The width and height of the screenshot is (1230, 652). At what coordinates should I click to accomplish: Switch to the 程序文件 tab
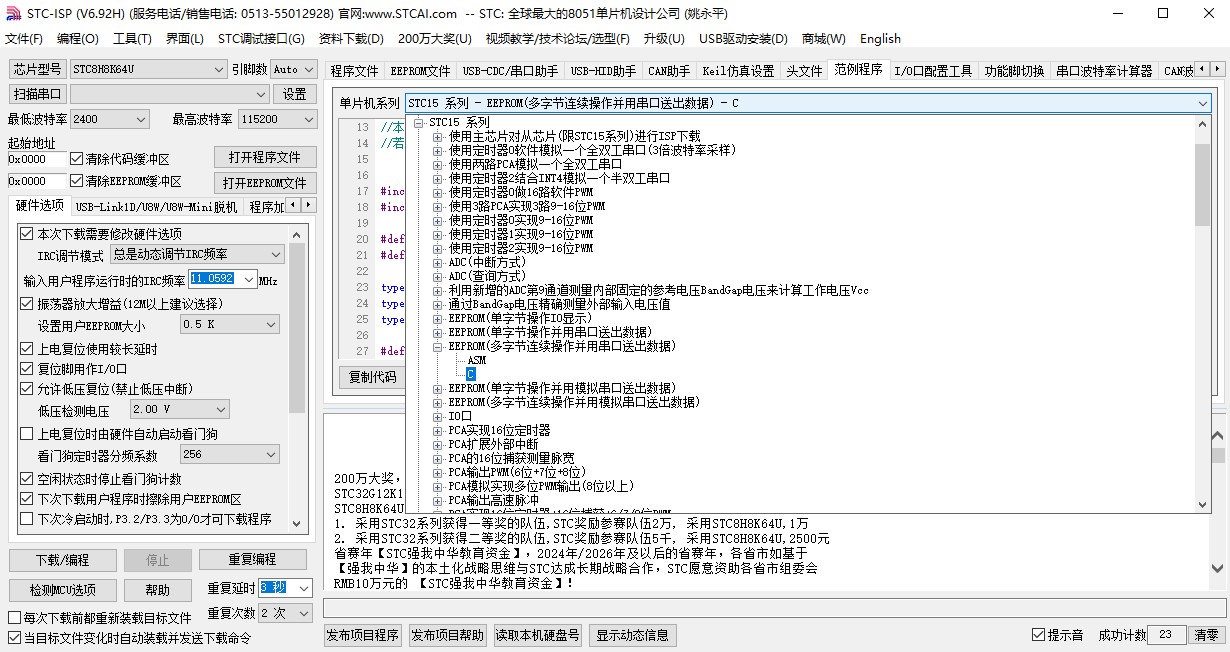point(354,71)
